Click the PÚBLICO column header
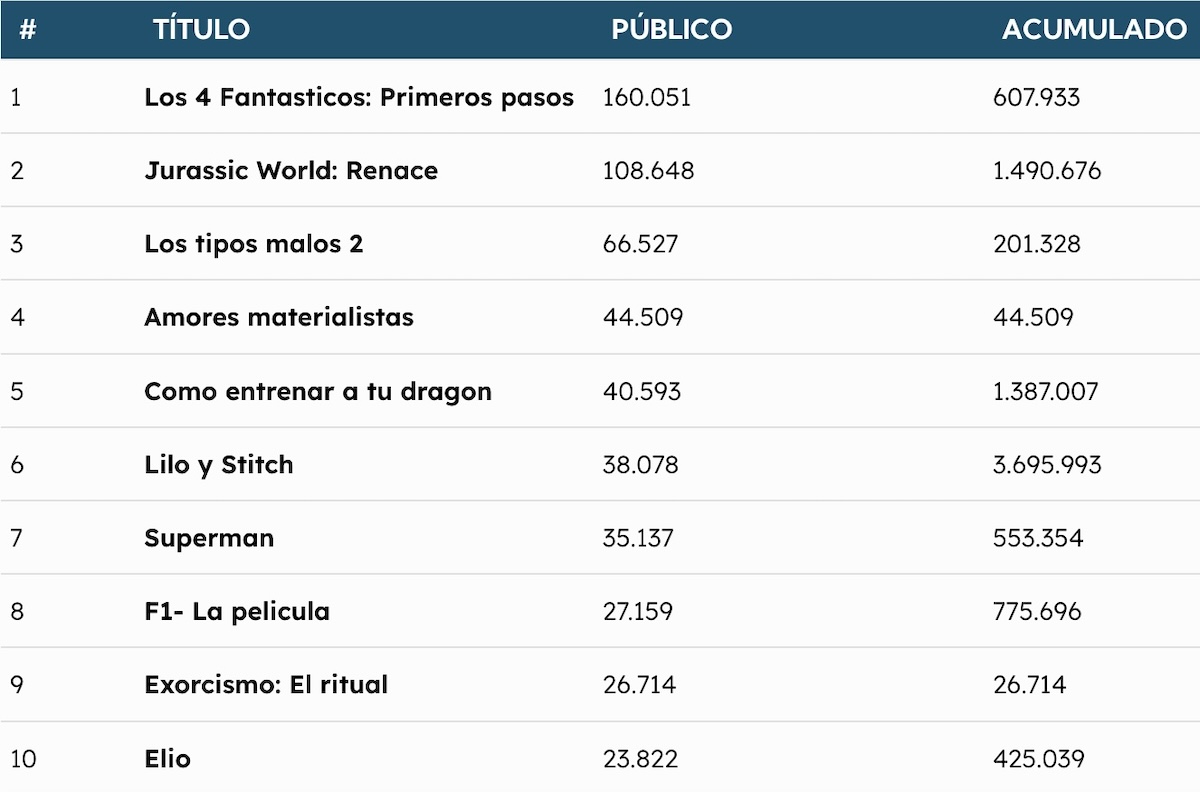Screen dimensions: 1200x792 tap(671, 29)
